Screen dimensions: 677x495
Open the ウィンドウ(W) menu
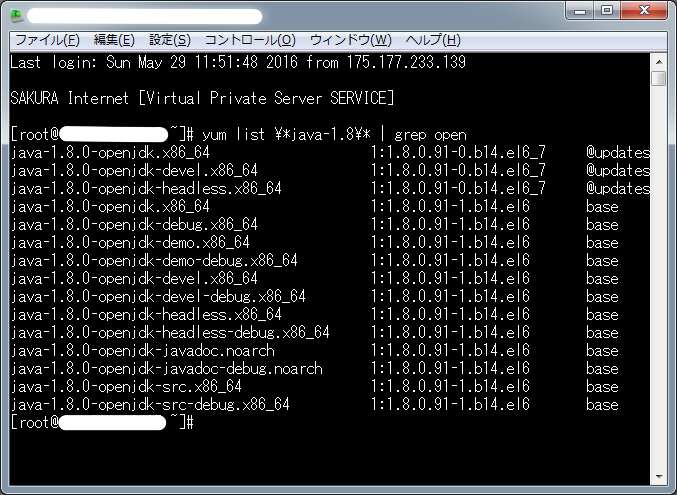click(x=351, y=40)
